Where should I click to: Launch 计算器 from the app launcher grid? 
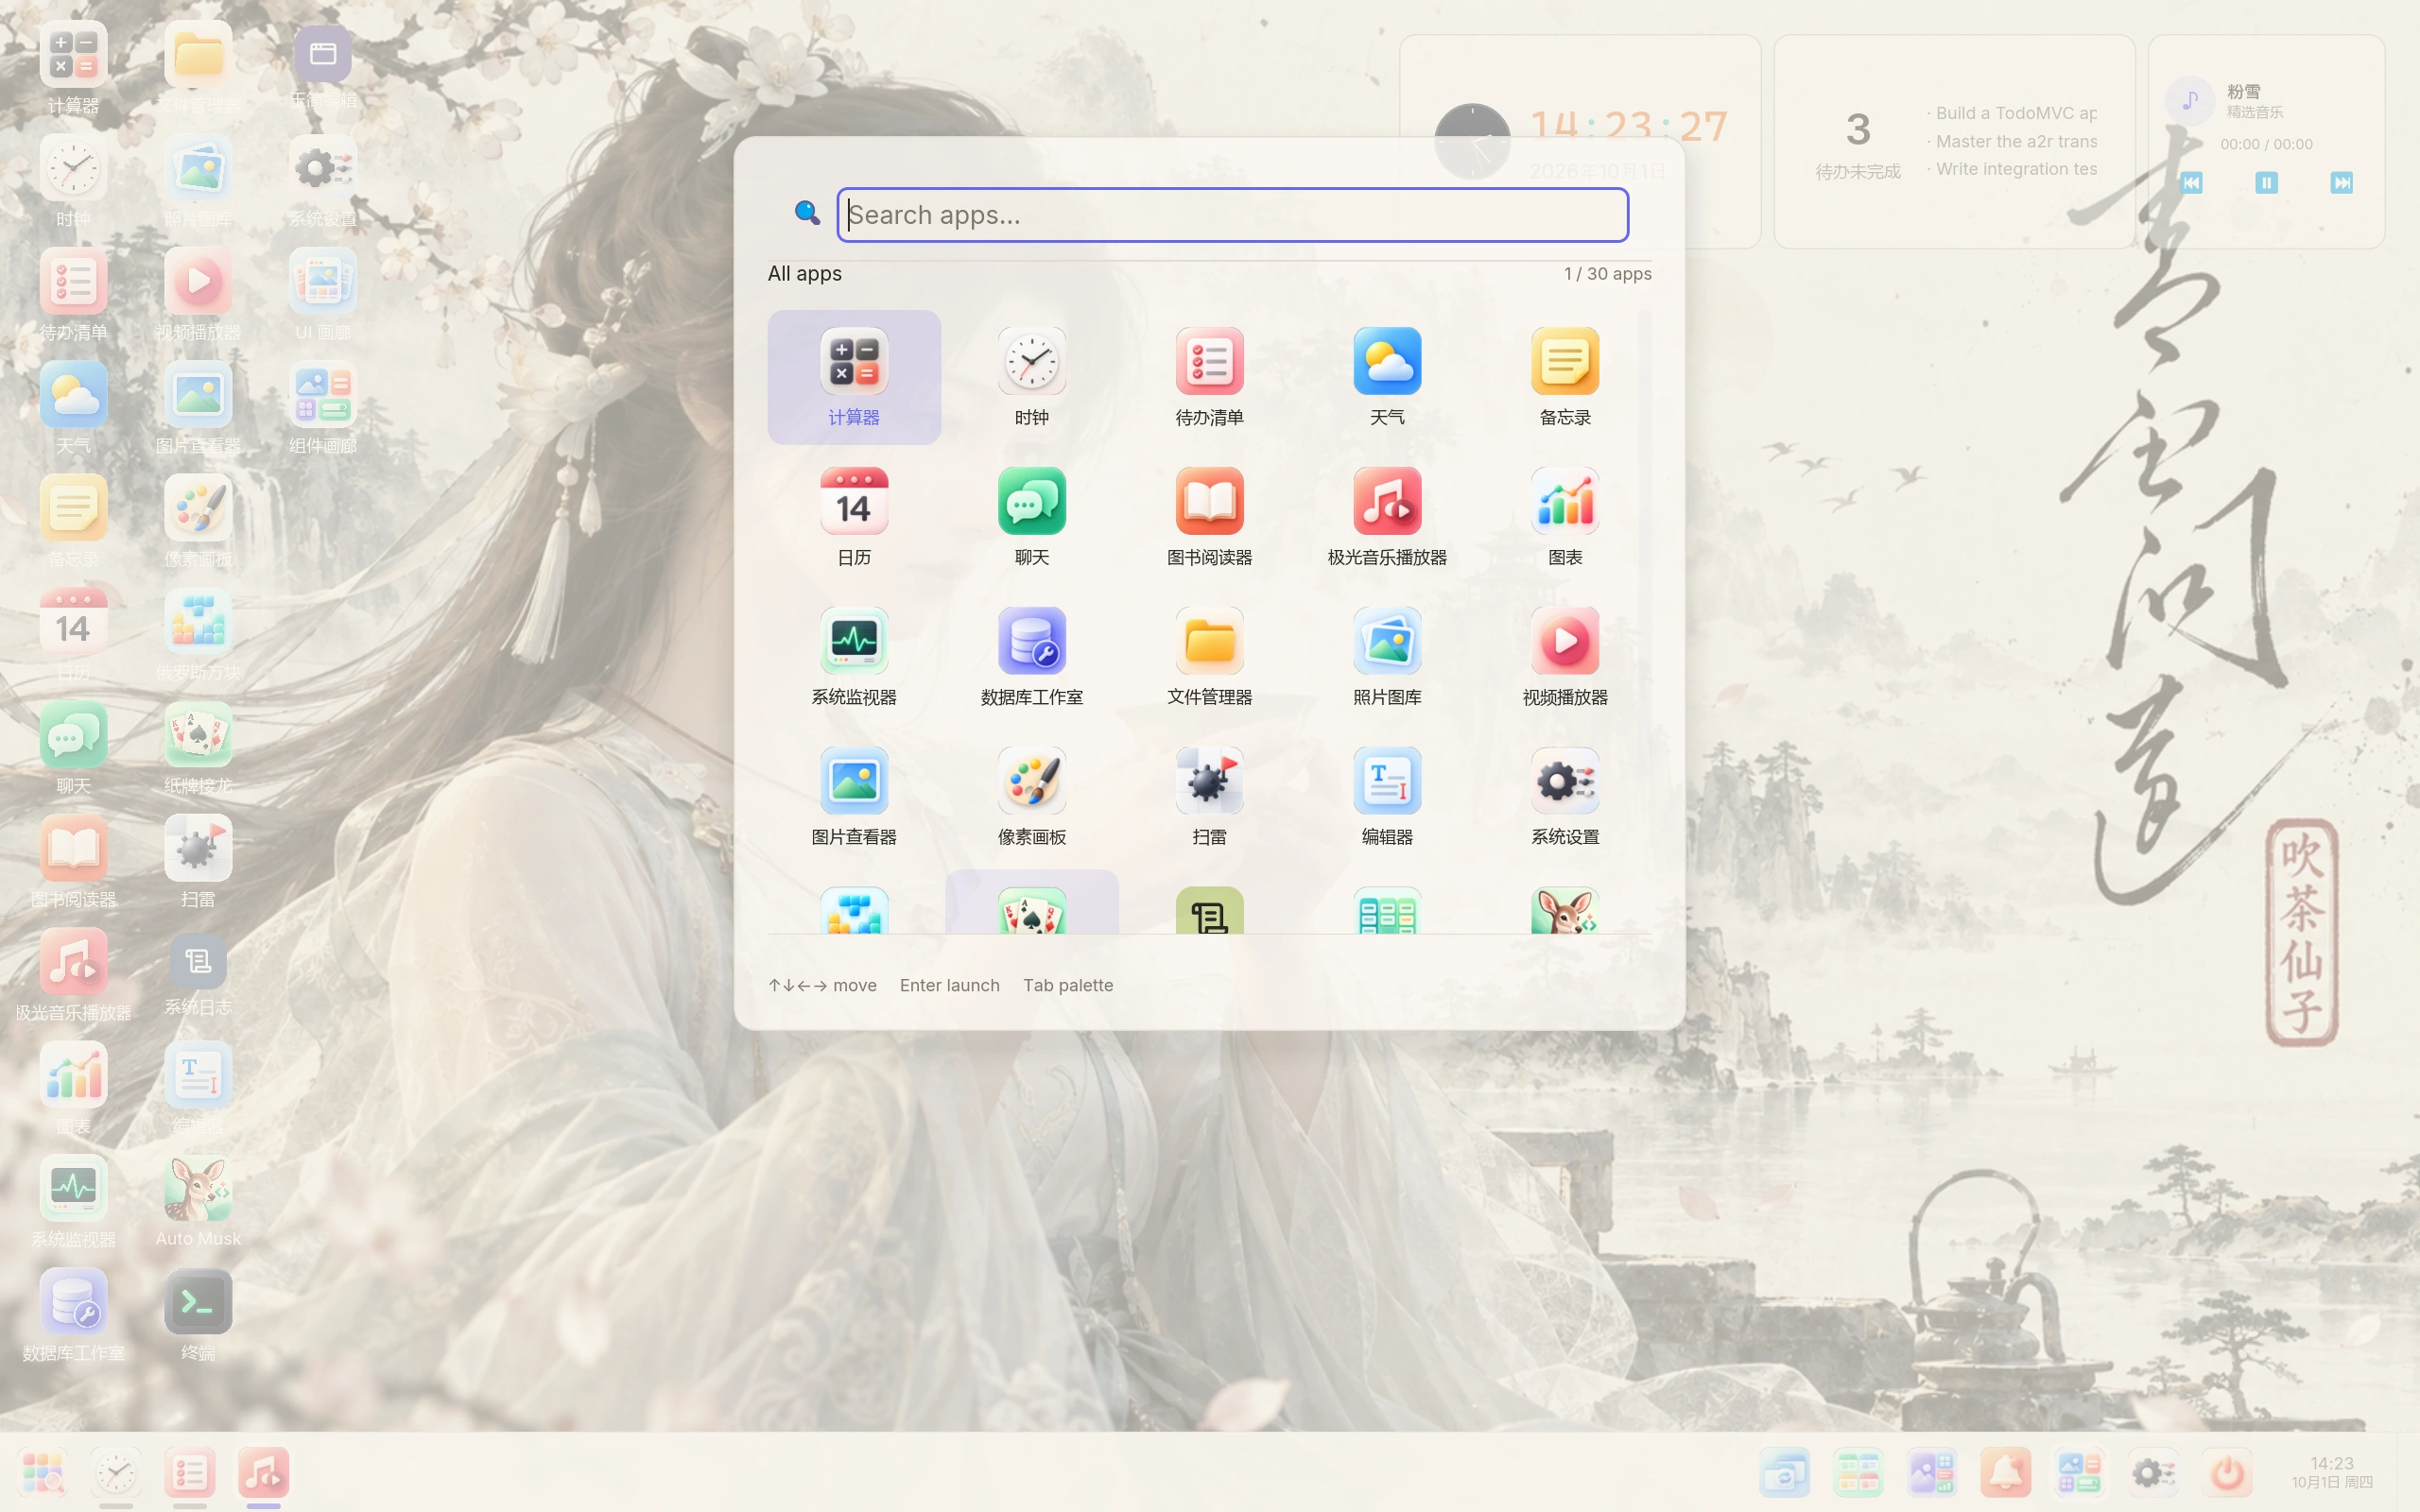point(854,377)
